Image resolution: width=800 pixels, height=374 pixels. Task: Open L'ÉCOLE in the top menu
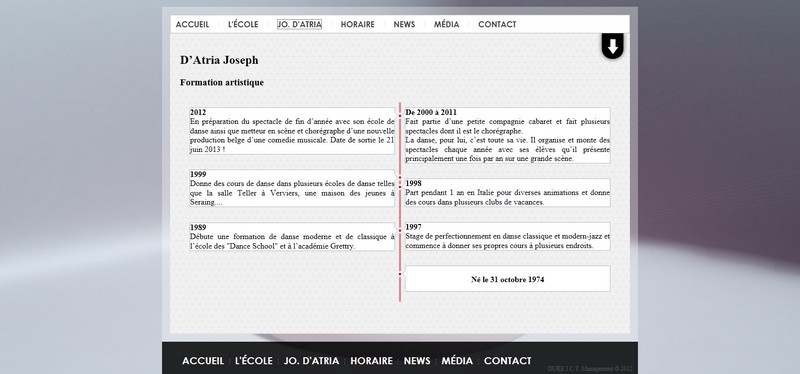pos(243,24)
